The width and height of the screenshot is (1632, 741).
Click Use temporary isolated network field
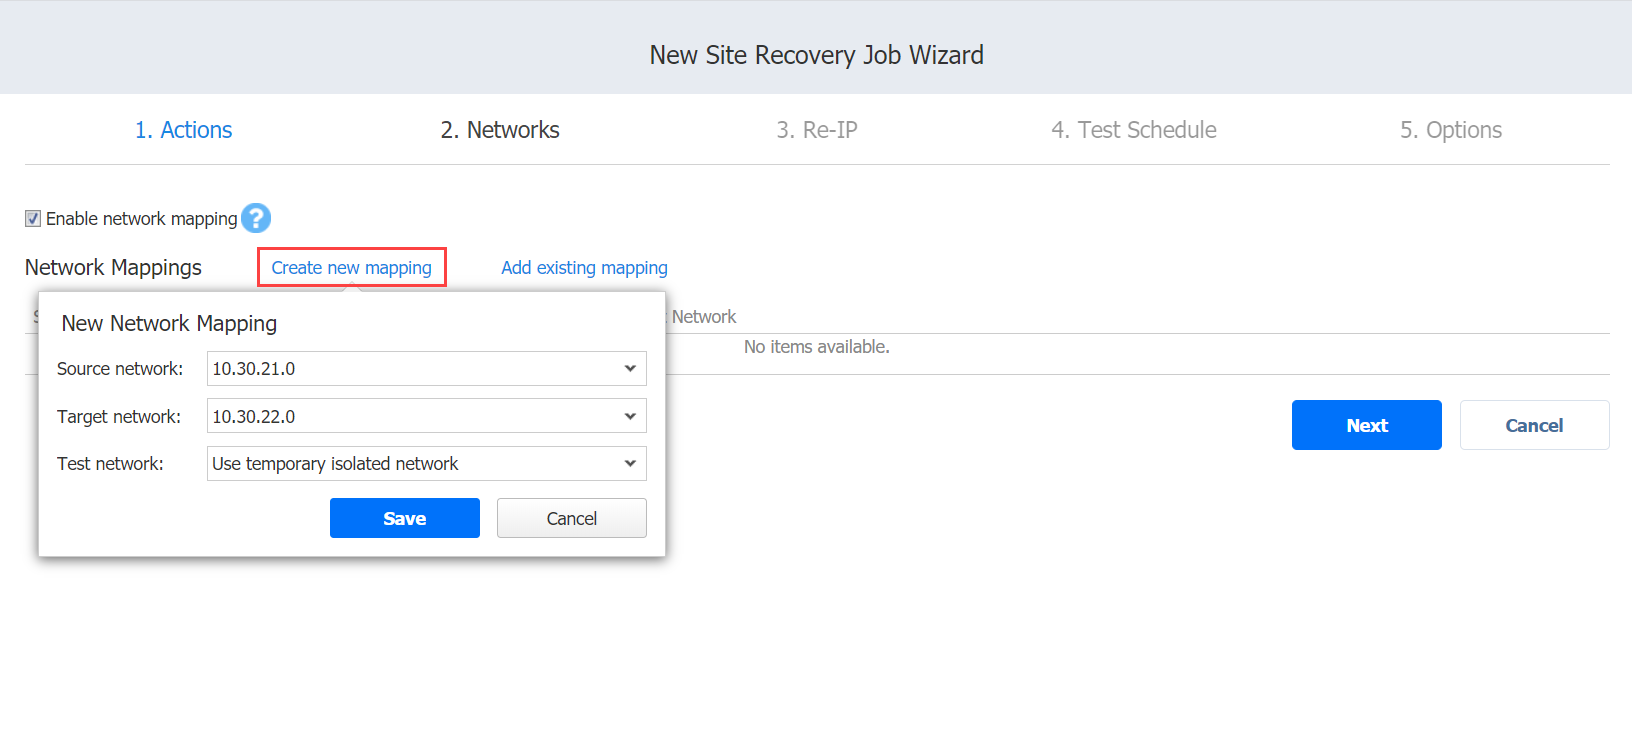click(427, 463)
